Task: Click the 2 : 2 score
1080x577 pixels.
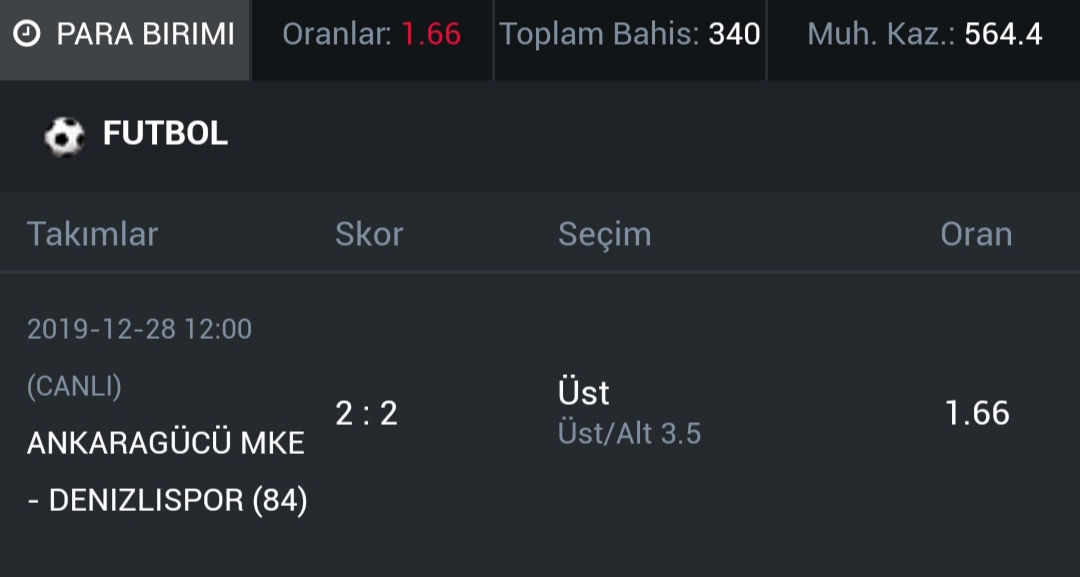Action: [x=366, y=413]
